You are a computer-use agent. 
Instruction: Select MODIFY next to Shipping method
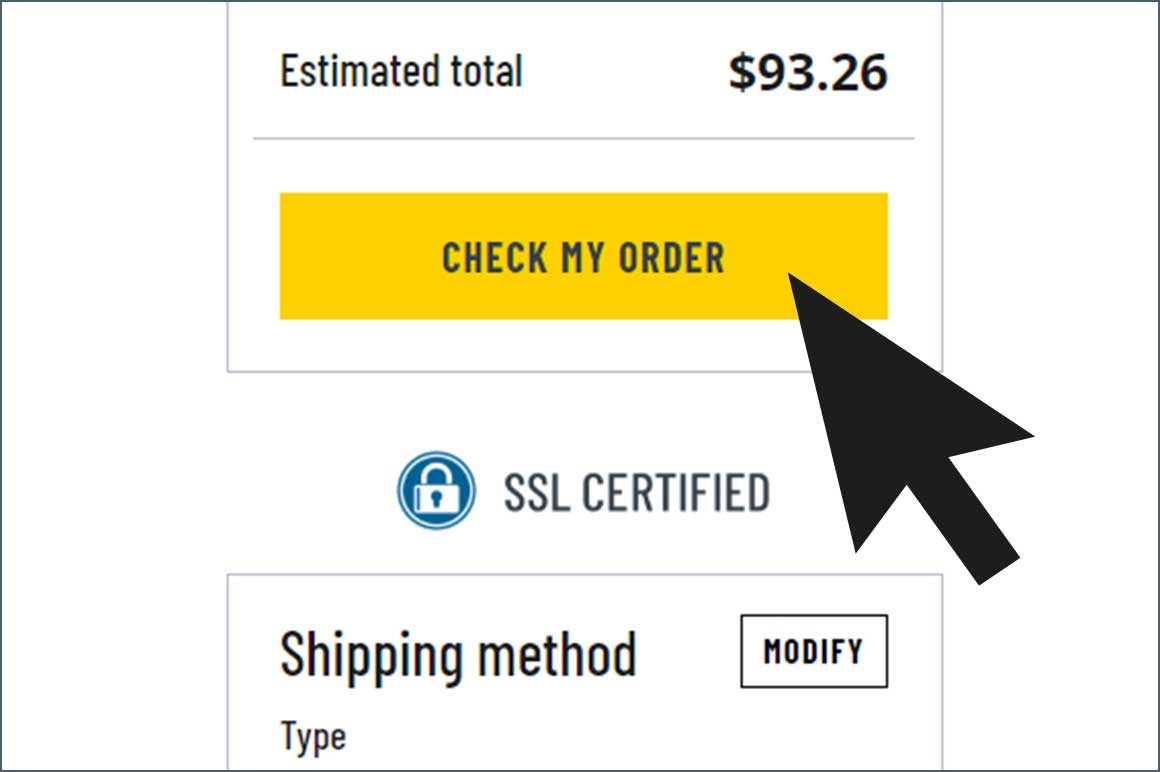pyautogui.click(x=814, y=651)
